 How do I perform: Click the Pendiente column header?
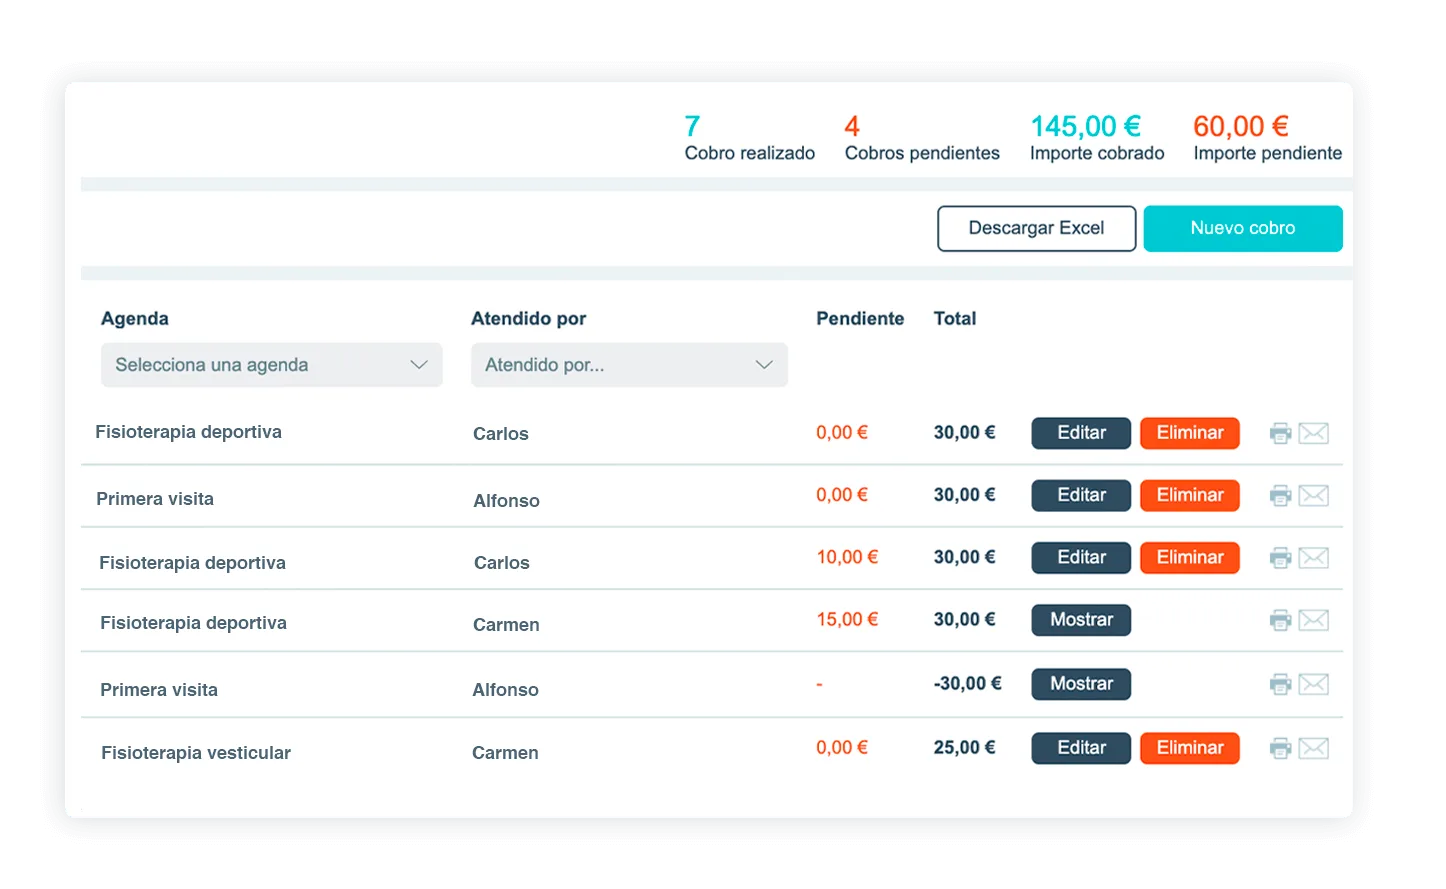click(x=860, y=319)
